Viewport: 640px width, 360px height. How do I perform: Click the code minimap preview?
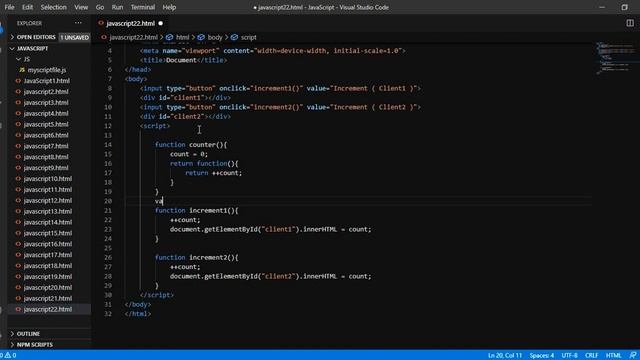tap(616, 58)
